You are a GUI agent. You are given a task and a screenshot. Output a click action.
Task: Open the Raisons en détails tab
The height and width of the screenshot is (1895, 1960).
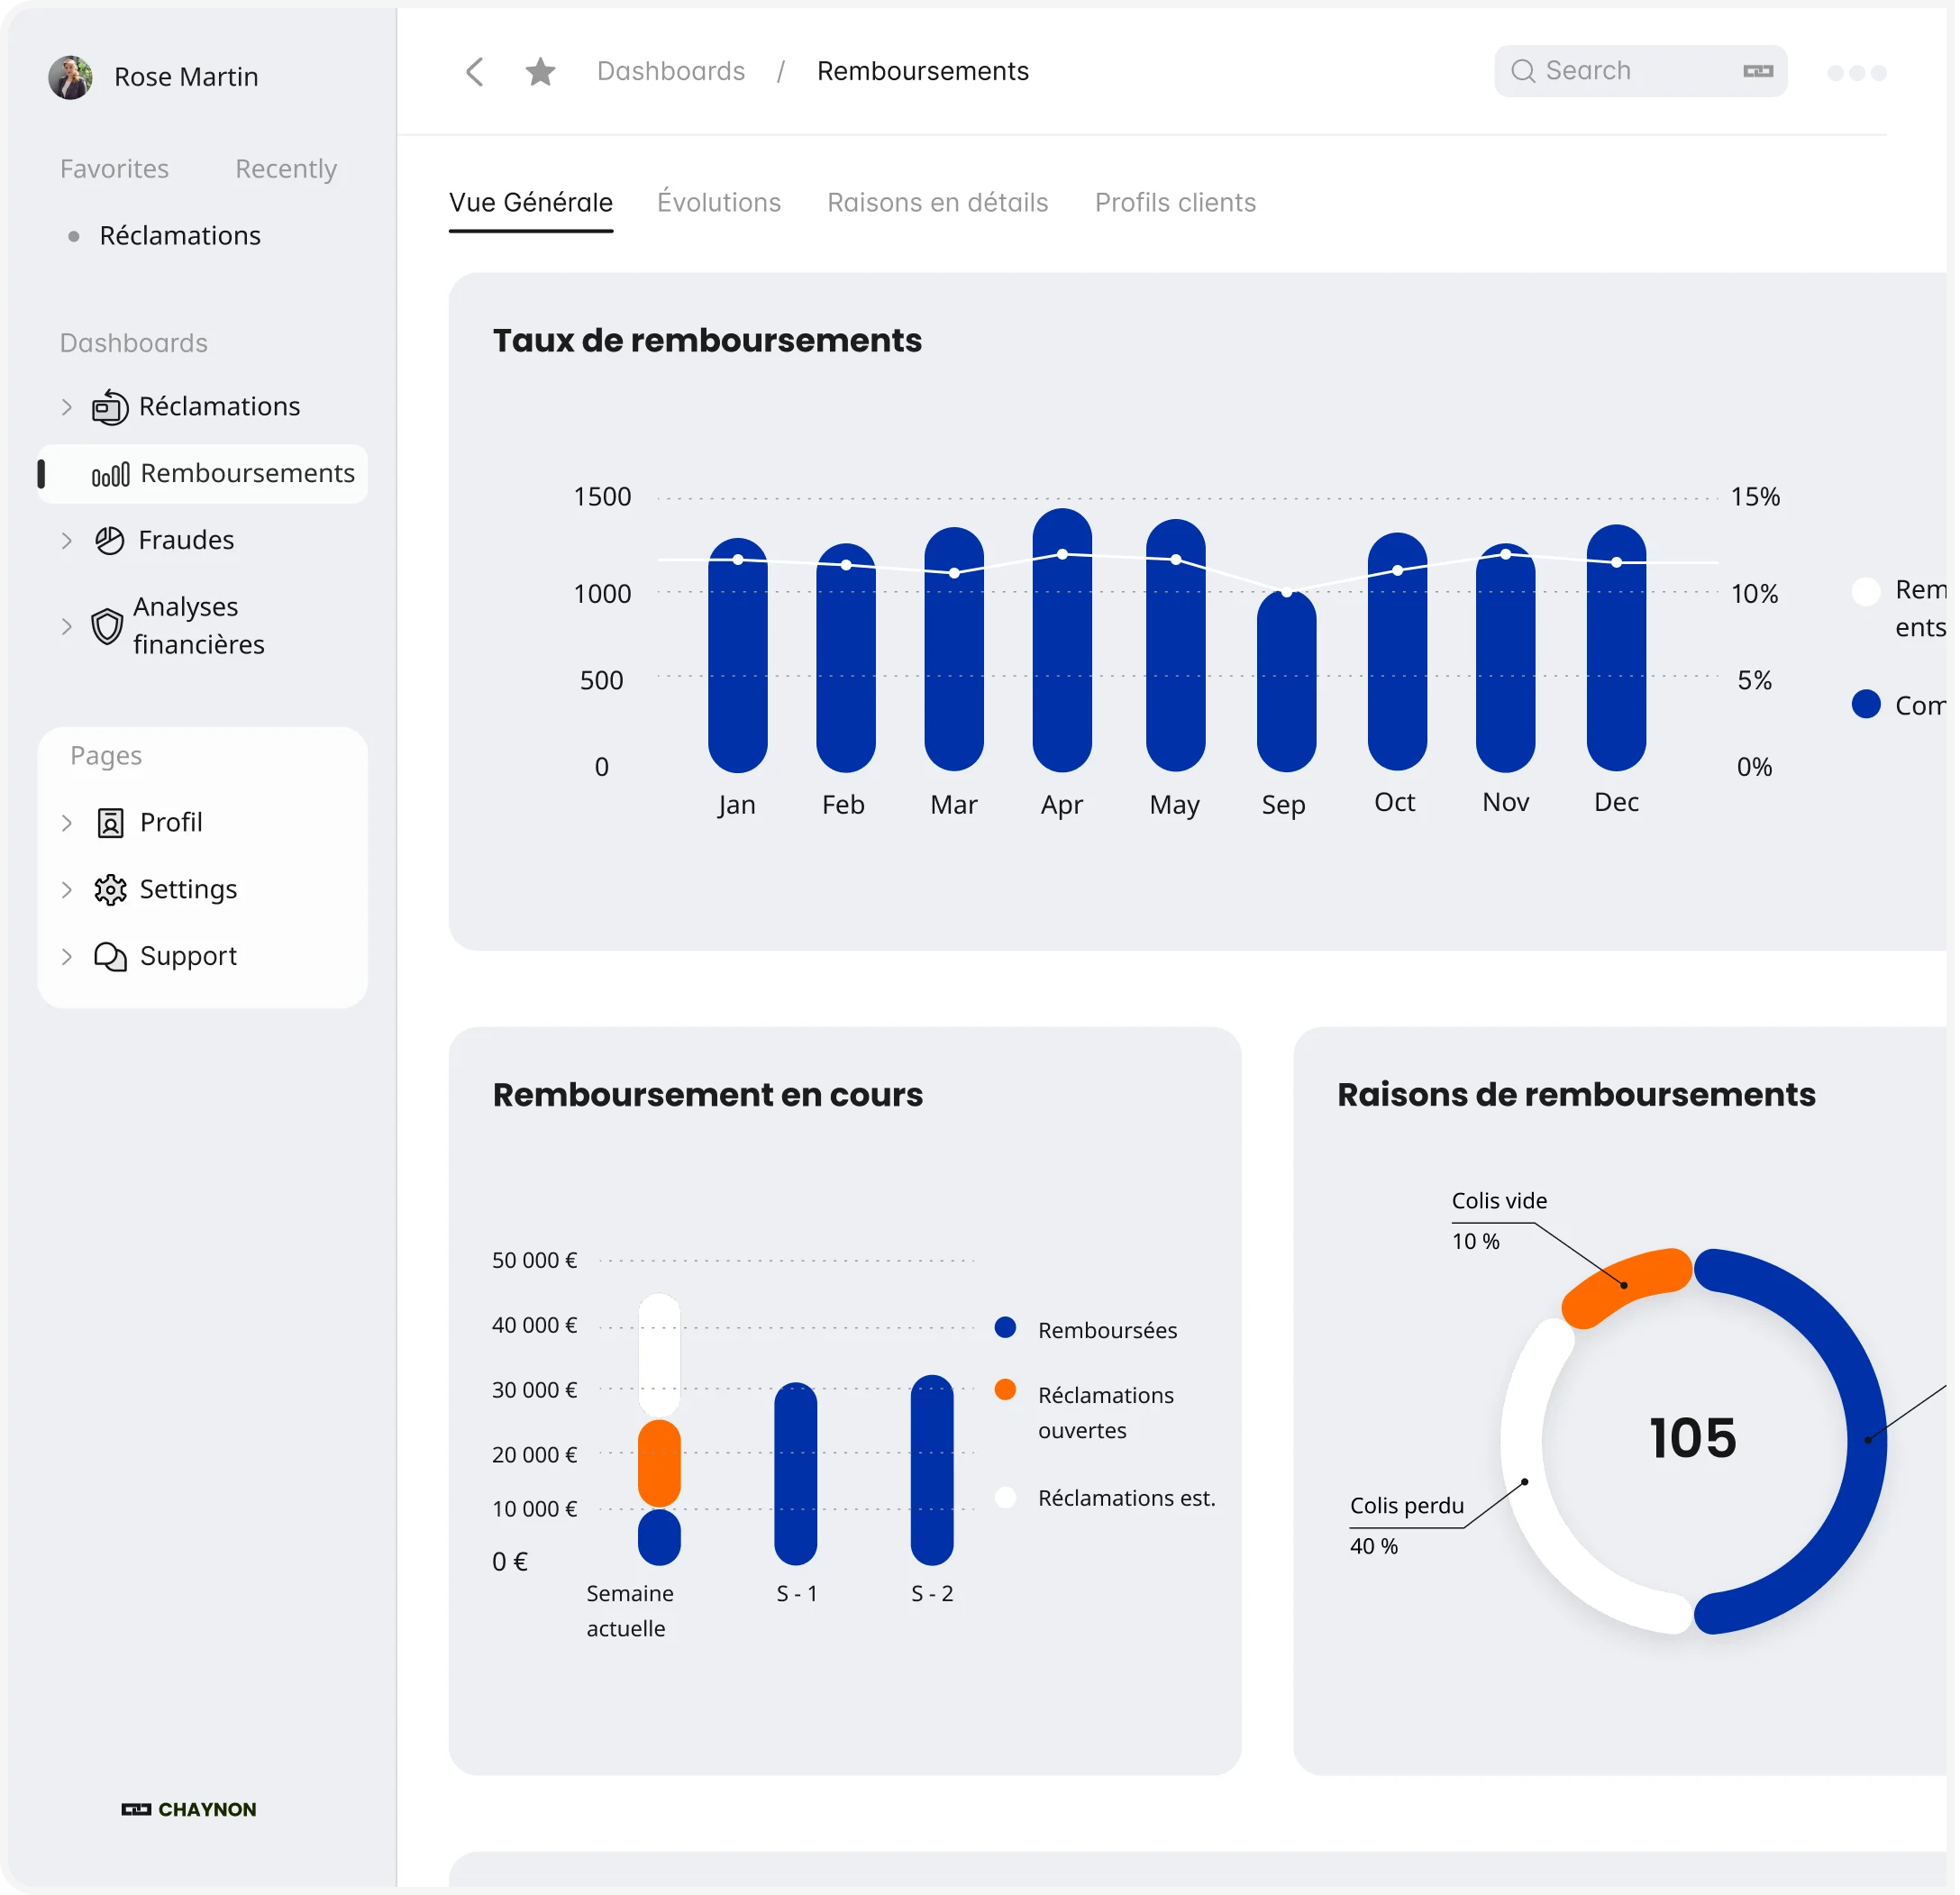point(937,203)
